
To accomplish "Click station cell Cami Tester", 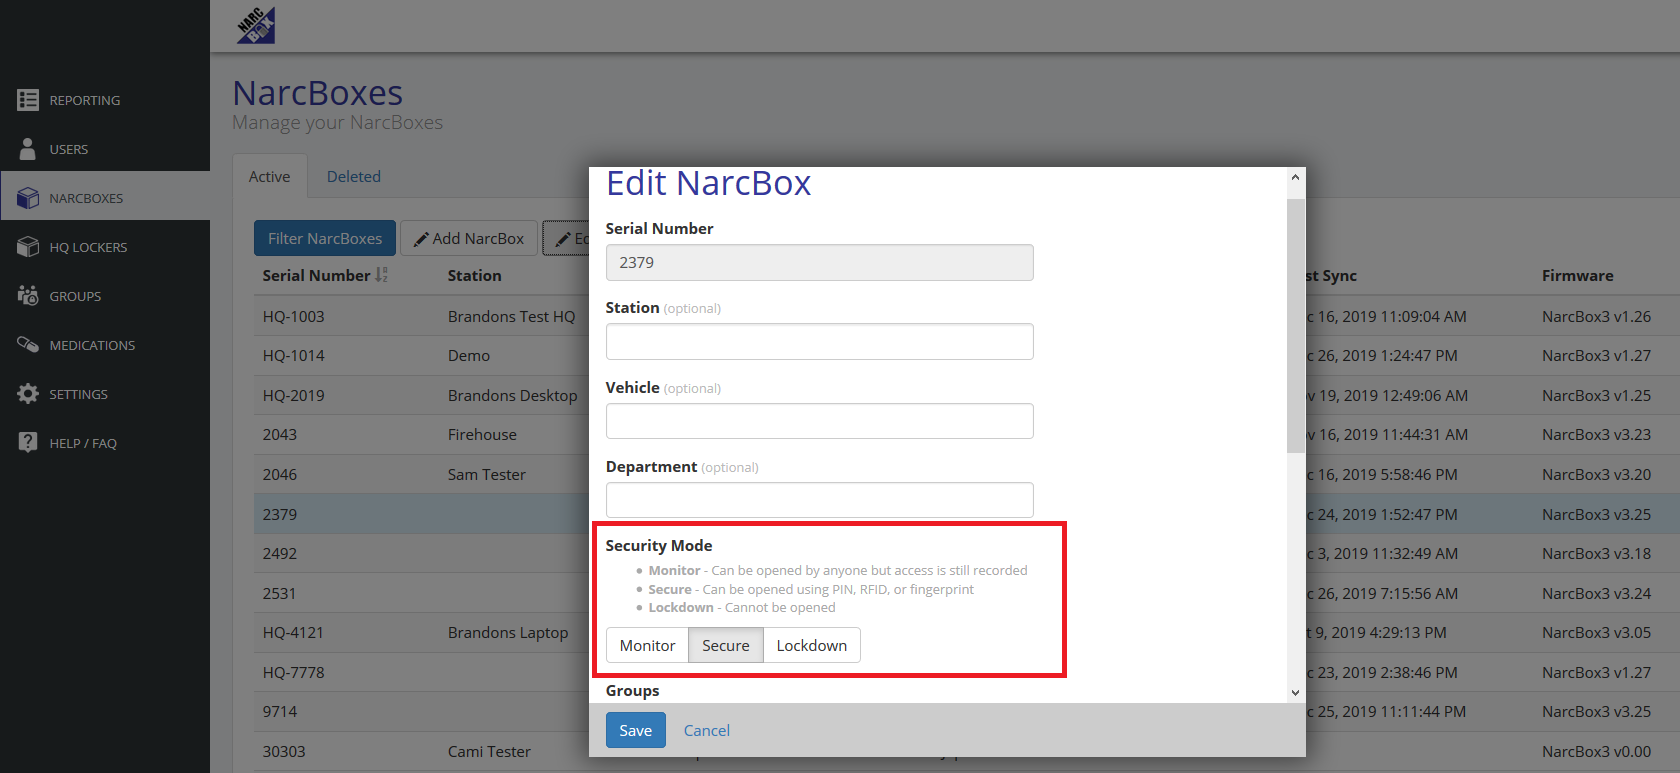I will tap(489, 751).
